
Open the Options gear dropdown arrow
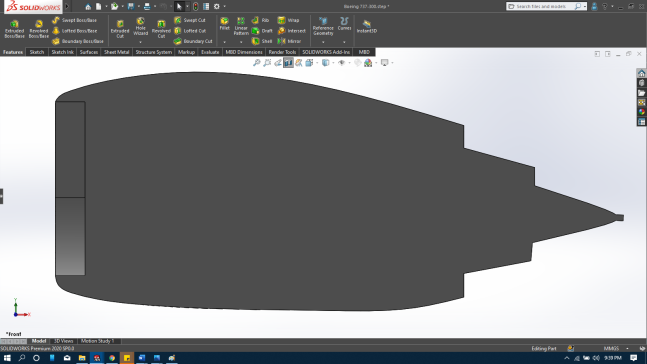(224, 6)
